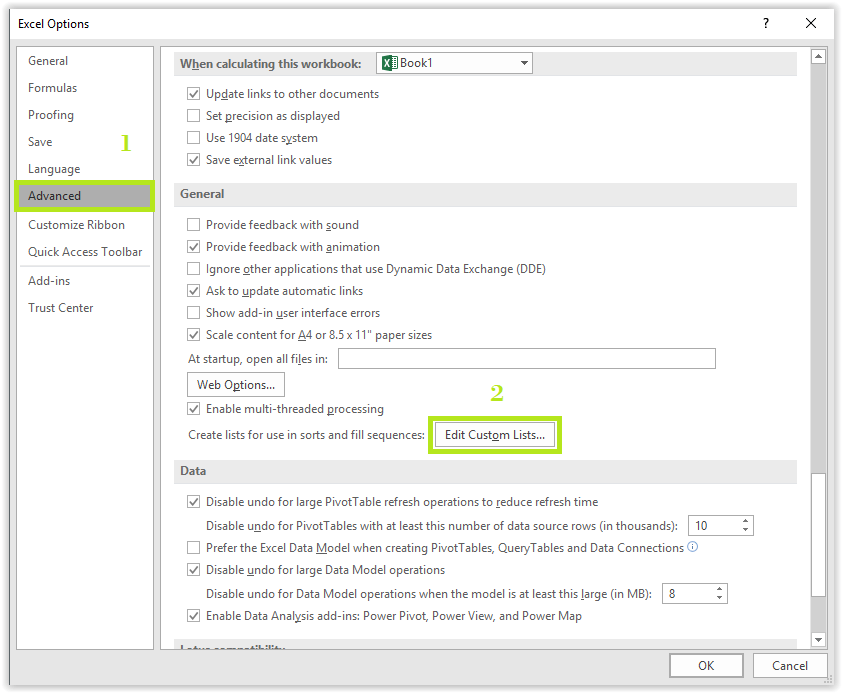The width and height of the screenshot is (842, 693).
Task: Close the Excel Options dialog
Action: (x=811, y=23)
